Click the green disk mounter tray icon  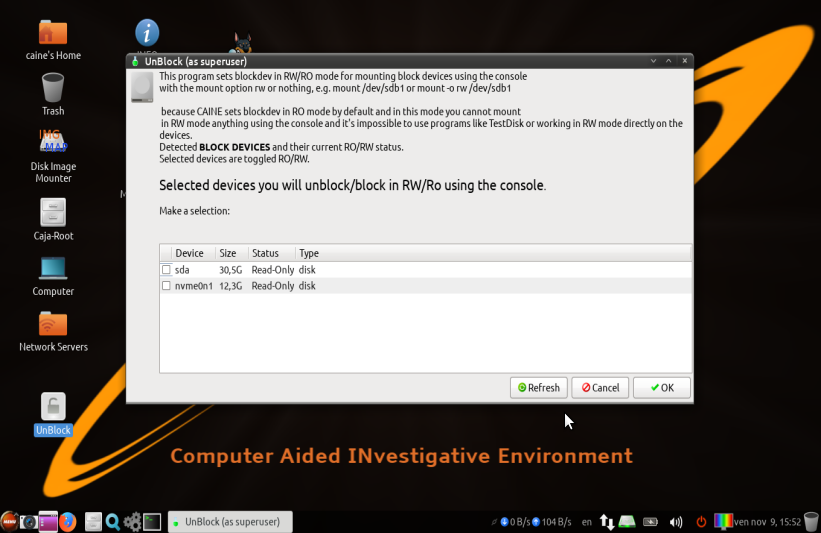click(x=627, y=522)
